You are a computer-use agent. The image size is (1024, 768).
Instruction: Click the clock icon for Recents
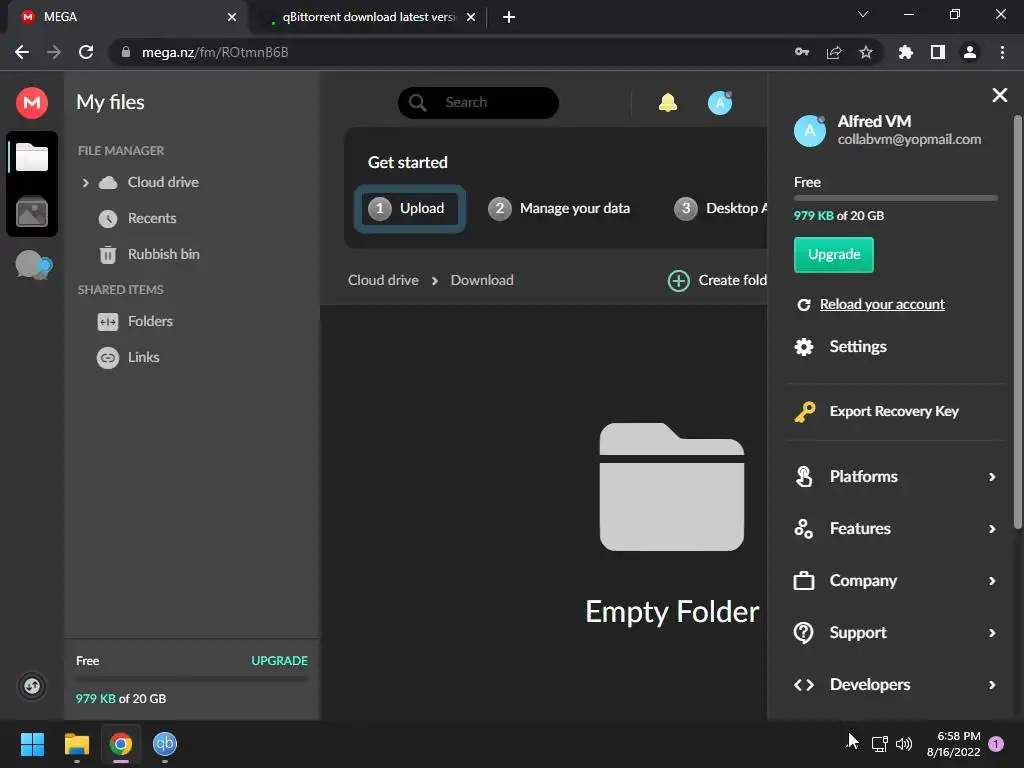[108, 218]
